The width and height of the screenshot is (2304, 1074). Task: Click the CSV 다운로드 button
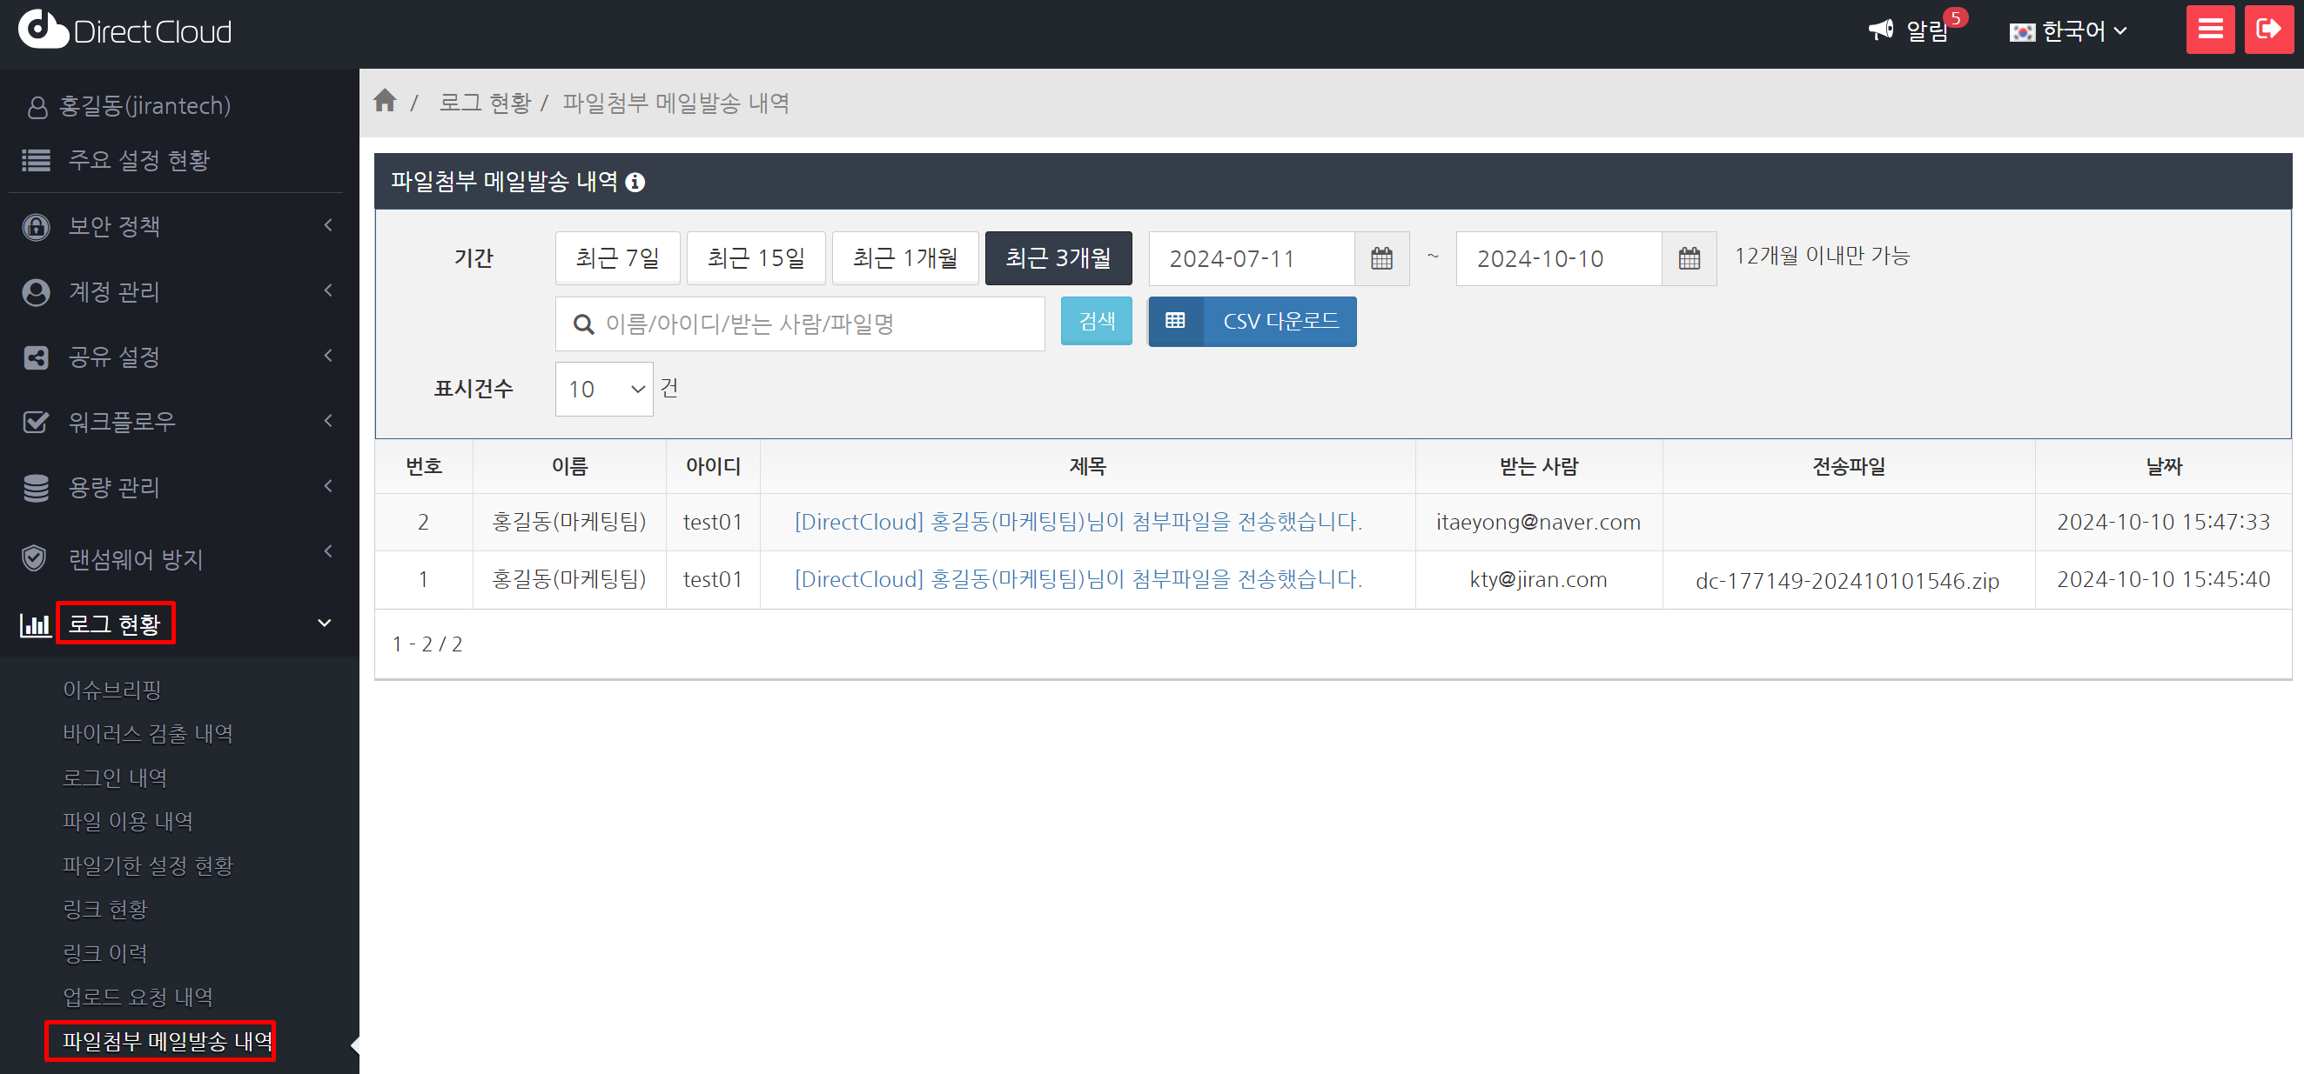pos(1252,321)
